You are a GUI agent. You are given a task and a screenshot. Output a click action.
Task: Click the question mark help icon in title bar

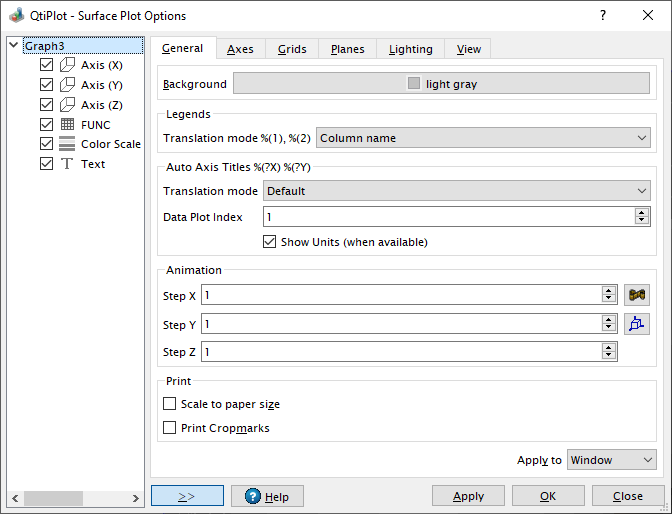coord(602,16)
